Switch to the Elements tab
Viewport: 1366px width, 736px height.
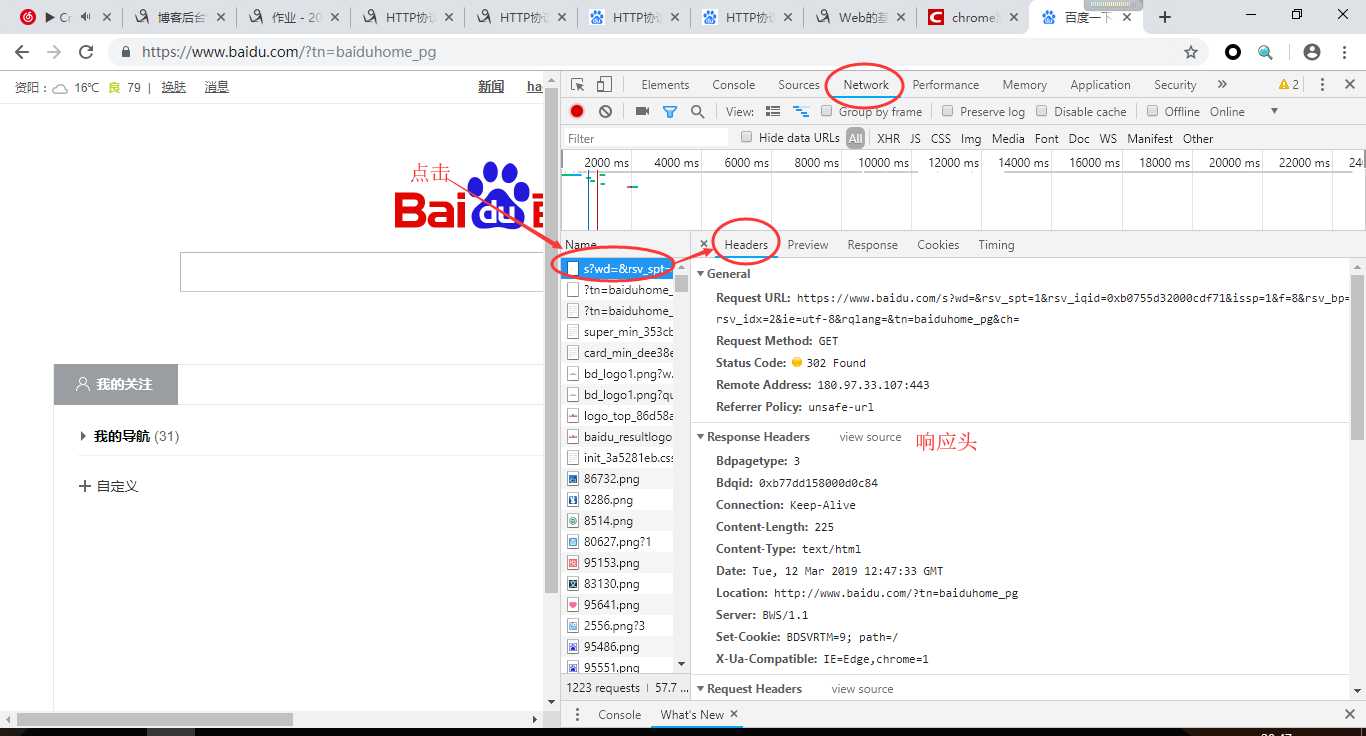click(x=665, y=85)
